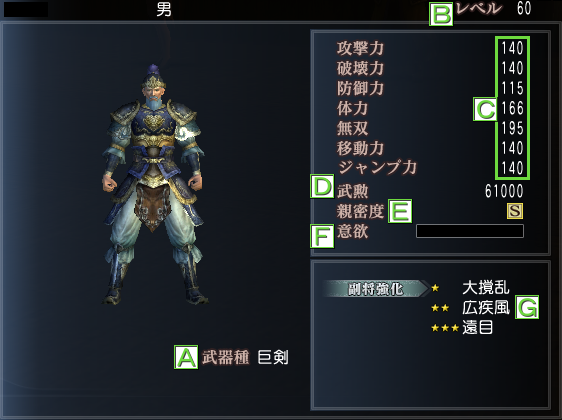This screenshot has height=420, width=562.
Task: Click the gold S rank badge for 親密度
Action: pos(515,211)
